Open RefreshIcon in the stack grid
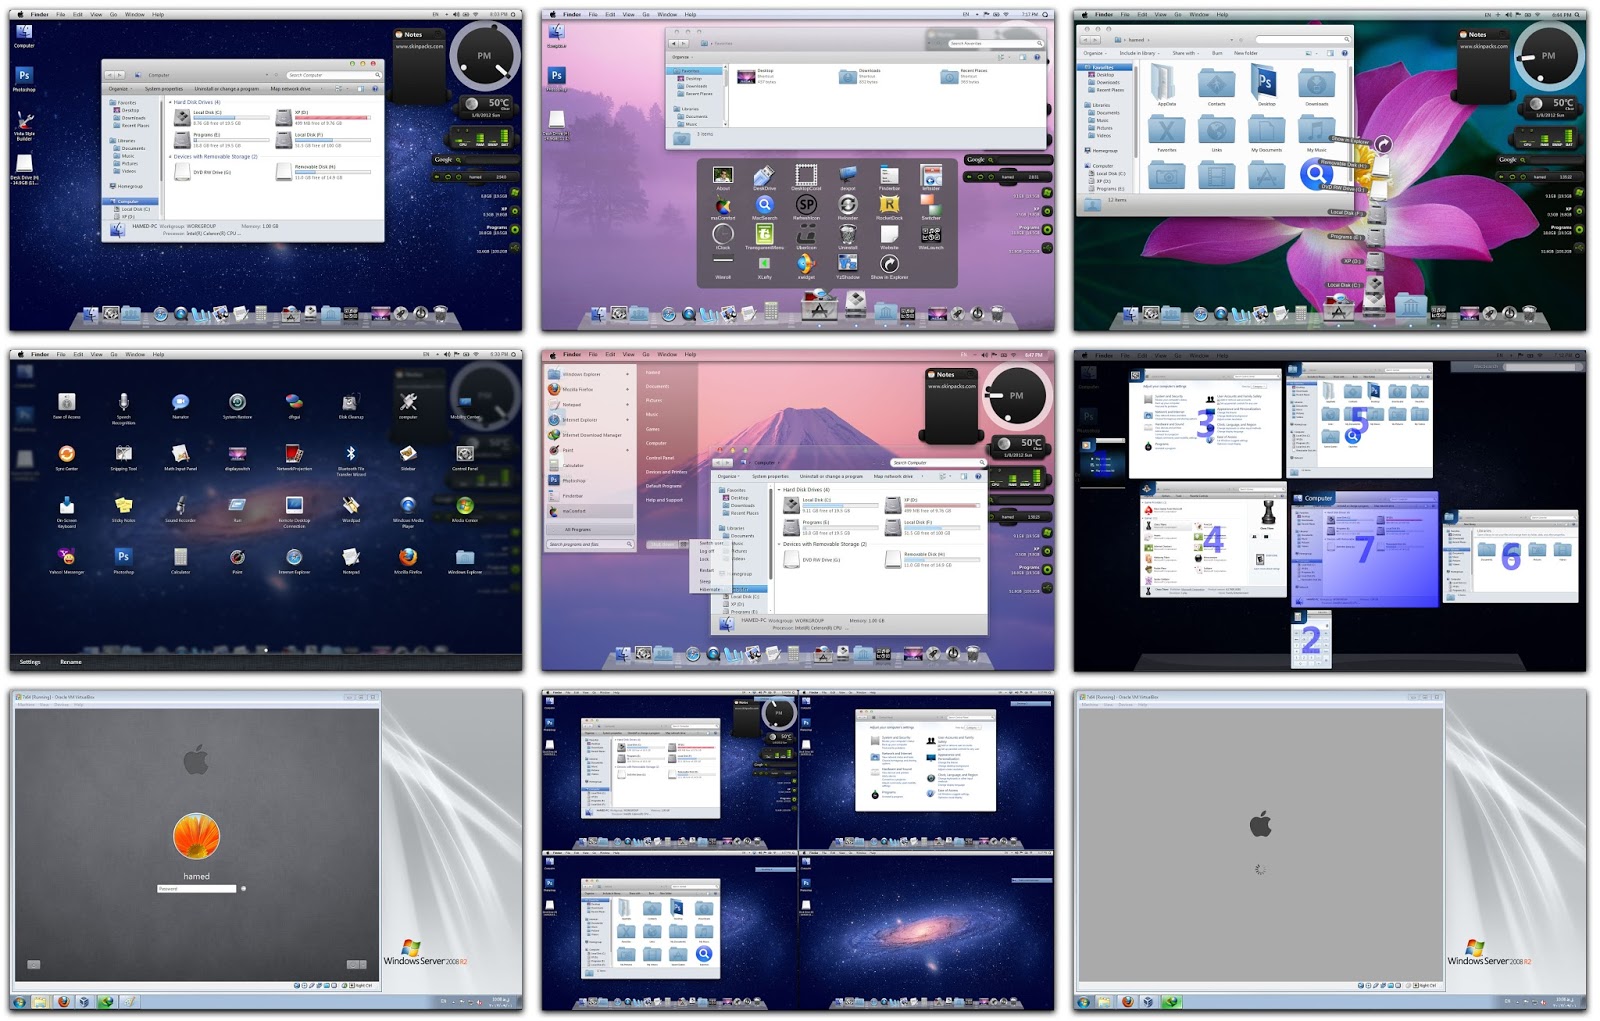This screenshot has height=1021, width=1600. [806, 205]
